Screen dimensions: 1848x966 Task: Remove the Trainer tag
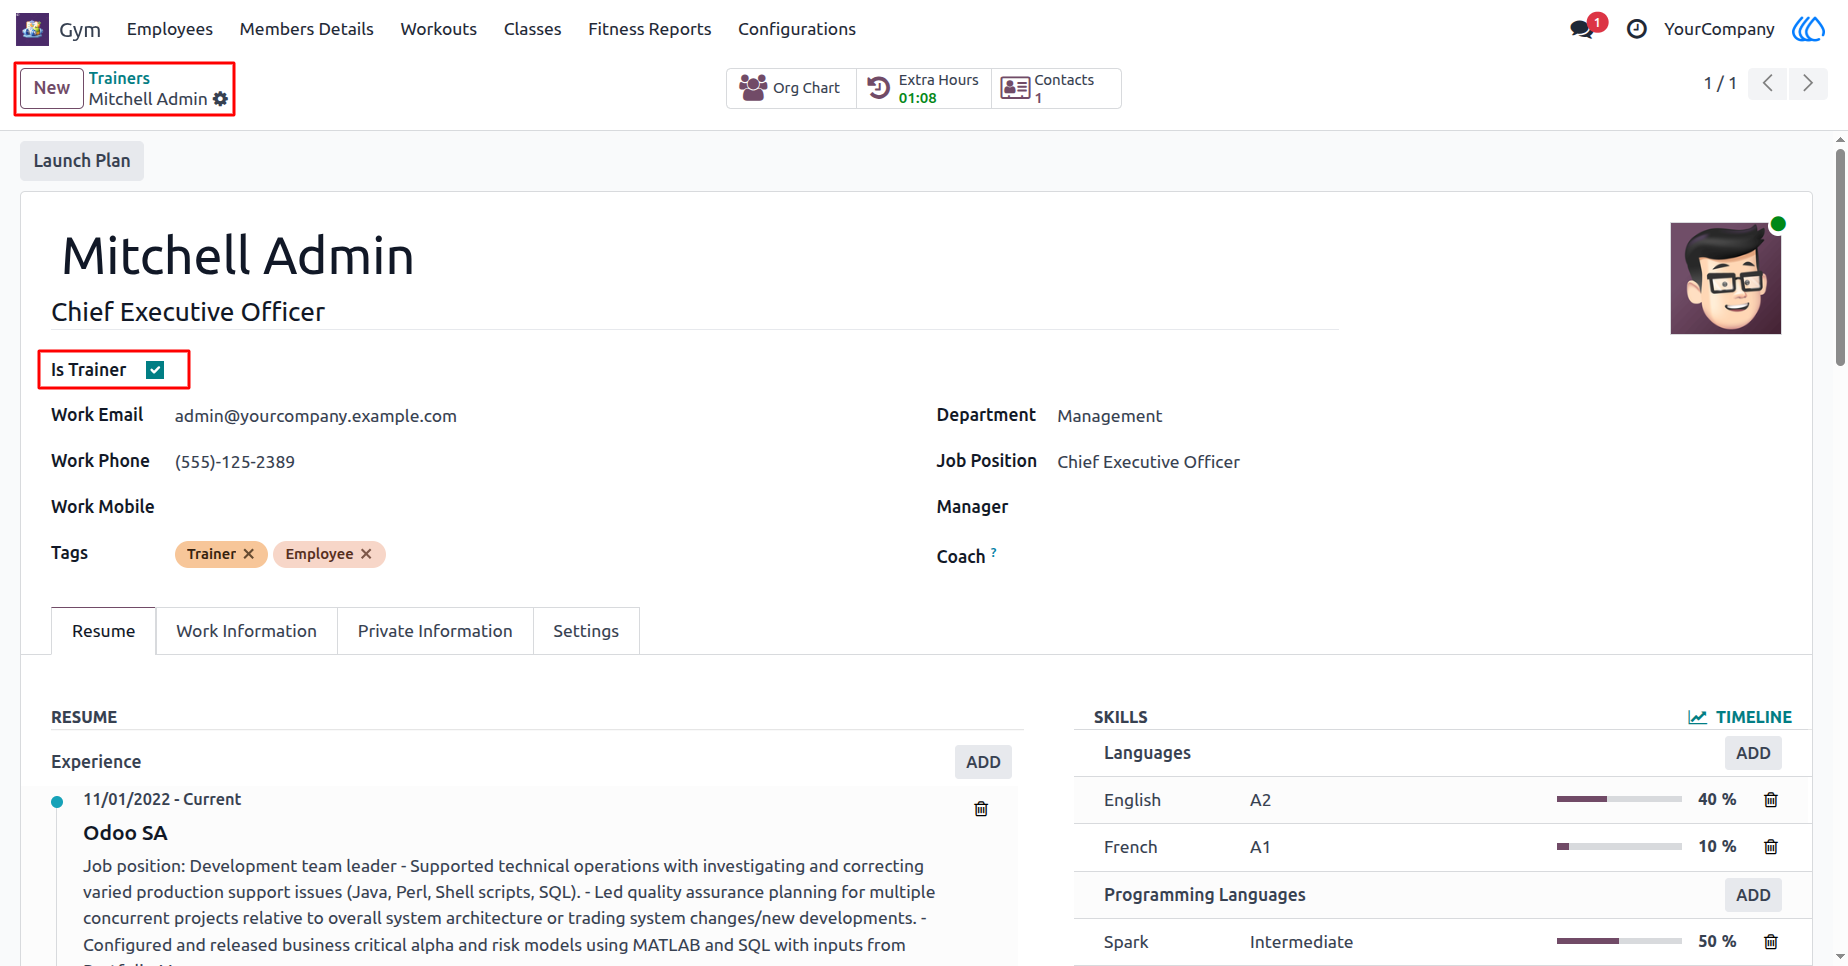[x=249, y=554]
